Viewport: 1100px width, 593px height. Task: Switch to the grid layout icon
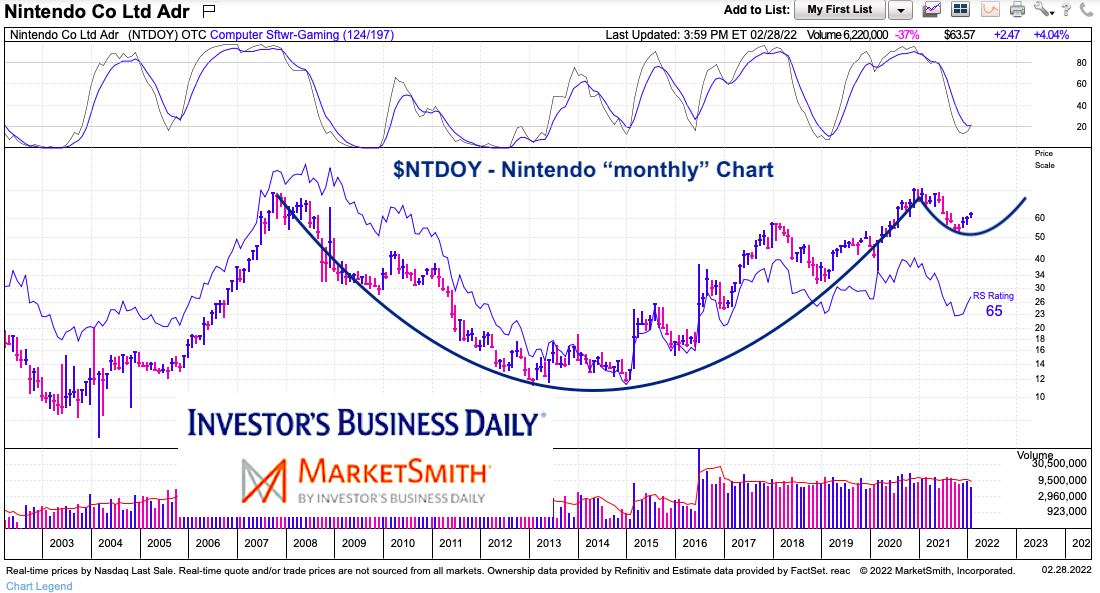coord(960,10)
